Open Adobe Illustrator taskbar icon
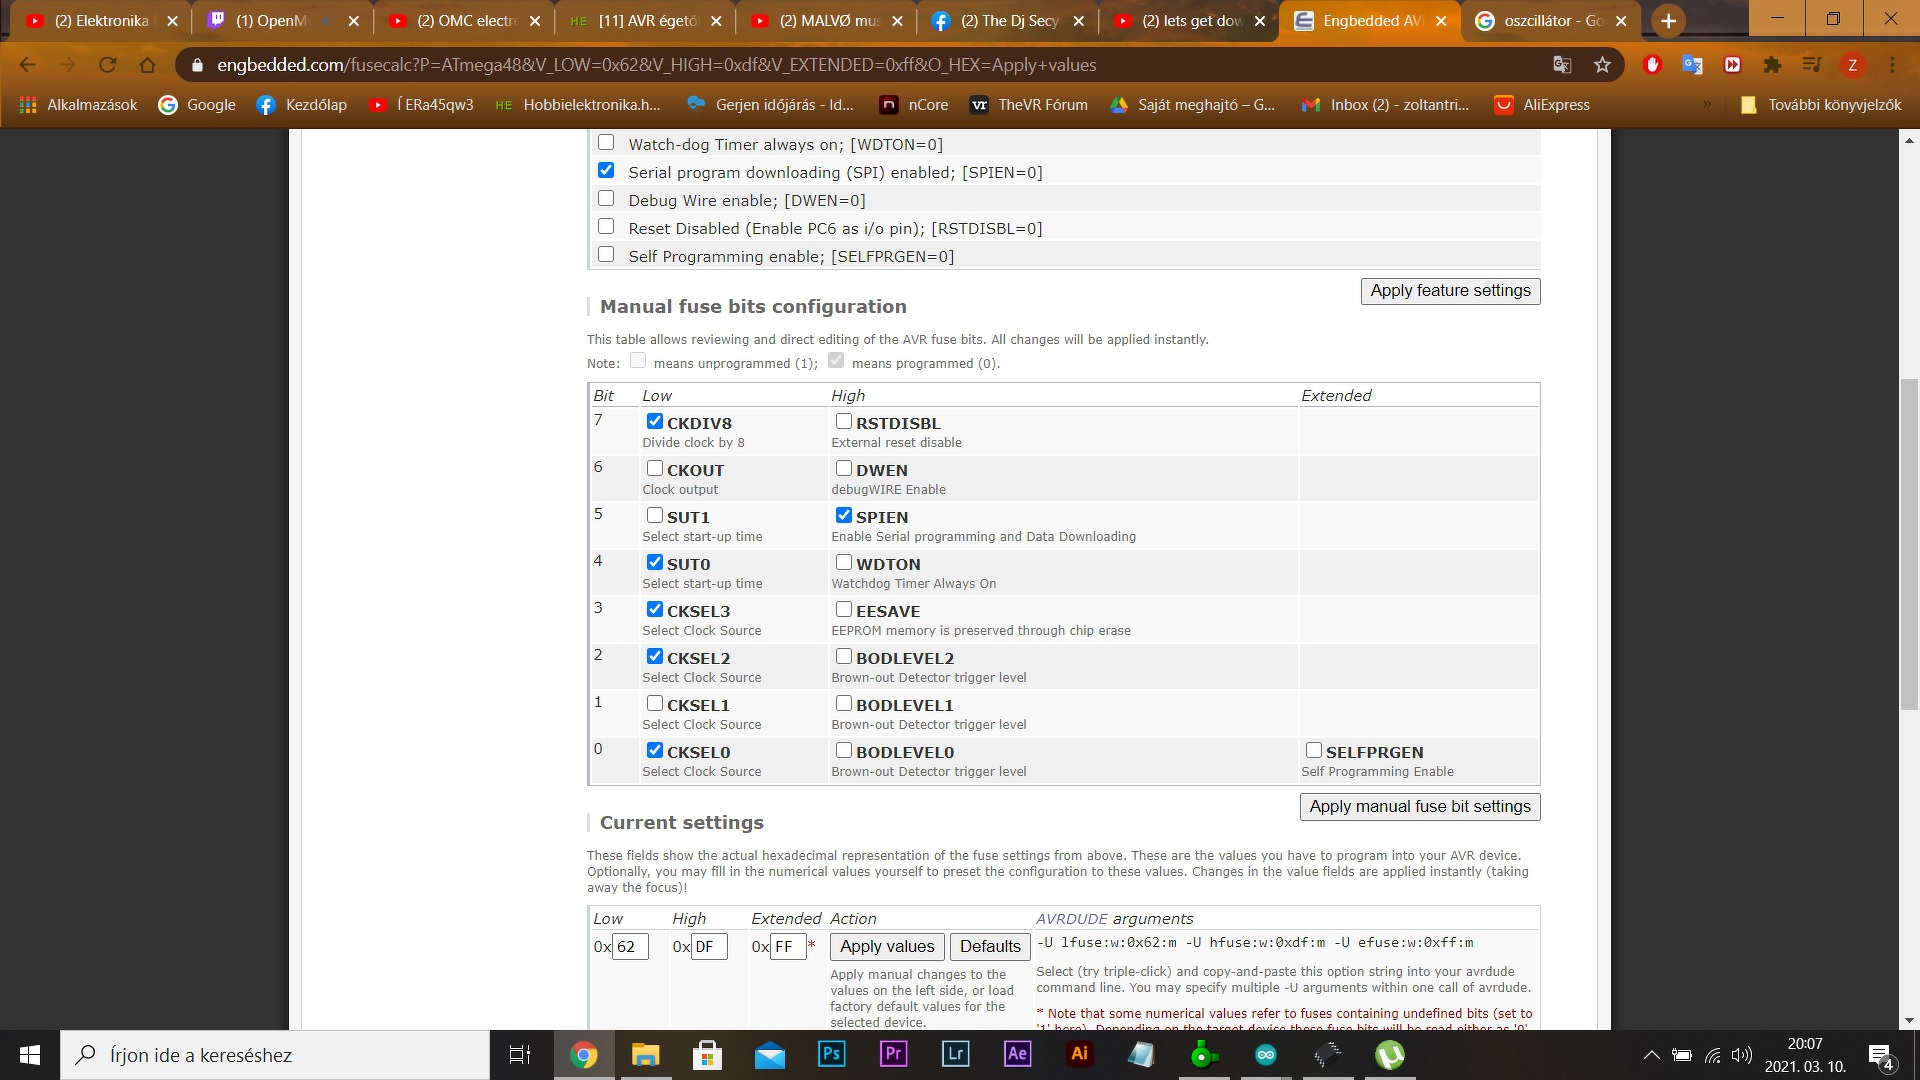 pos(1079,1054)
